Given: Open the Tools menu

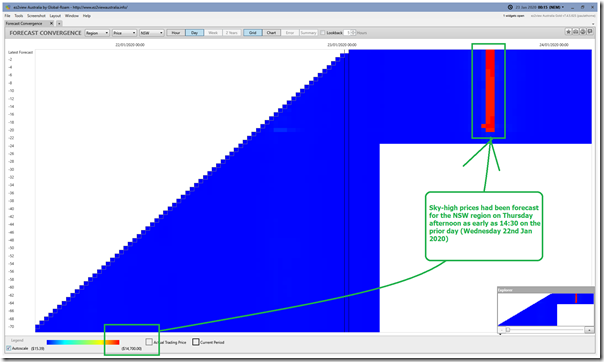Looking at the screenshot, I should coord(18,16).
